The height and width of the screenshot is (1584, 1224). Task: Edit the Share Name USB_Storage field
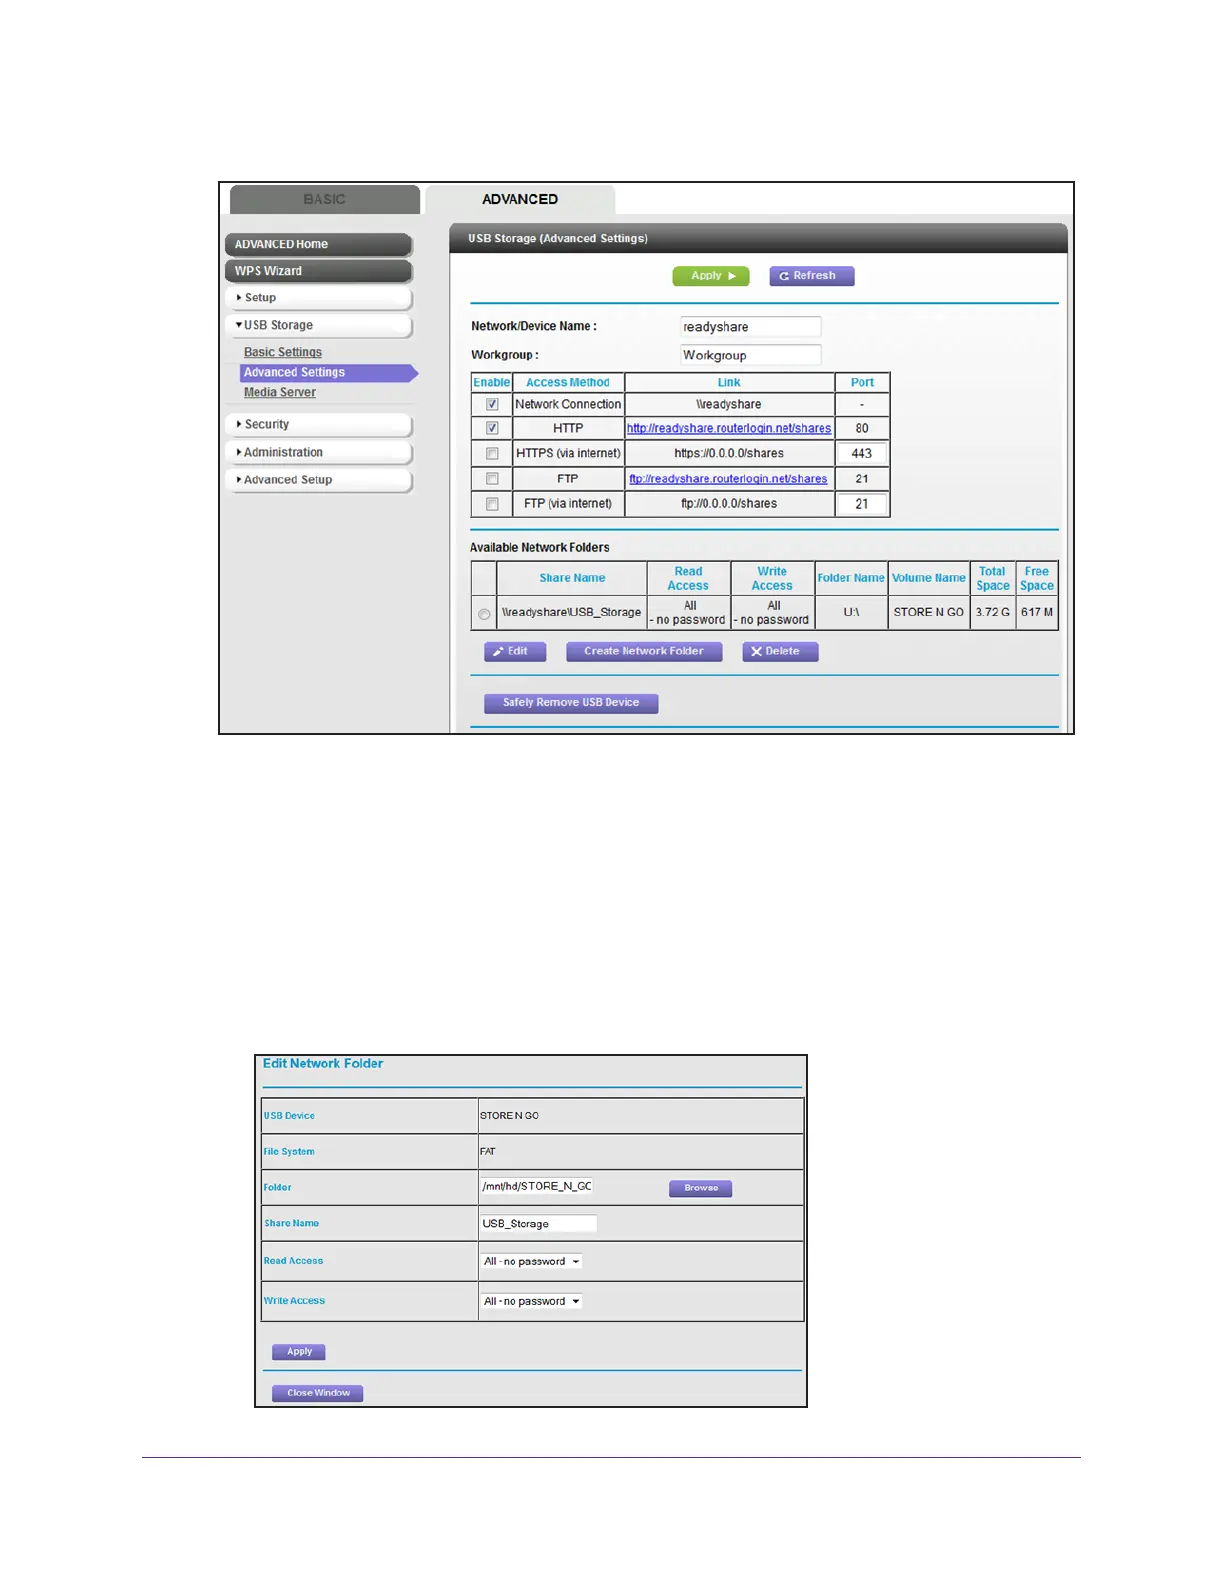coord(539,1223)
